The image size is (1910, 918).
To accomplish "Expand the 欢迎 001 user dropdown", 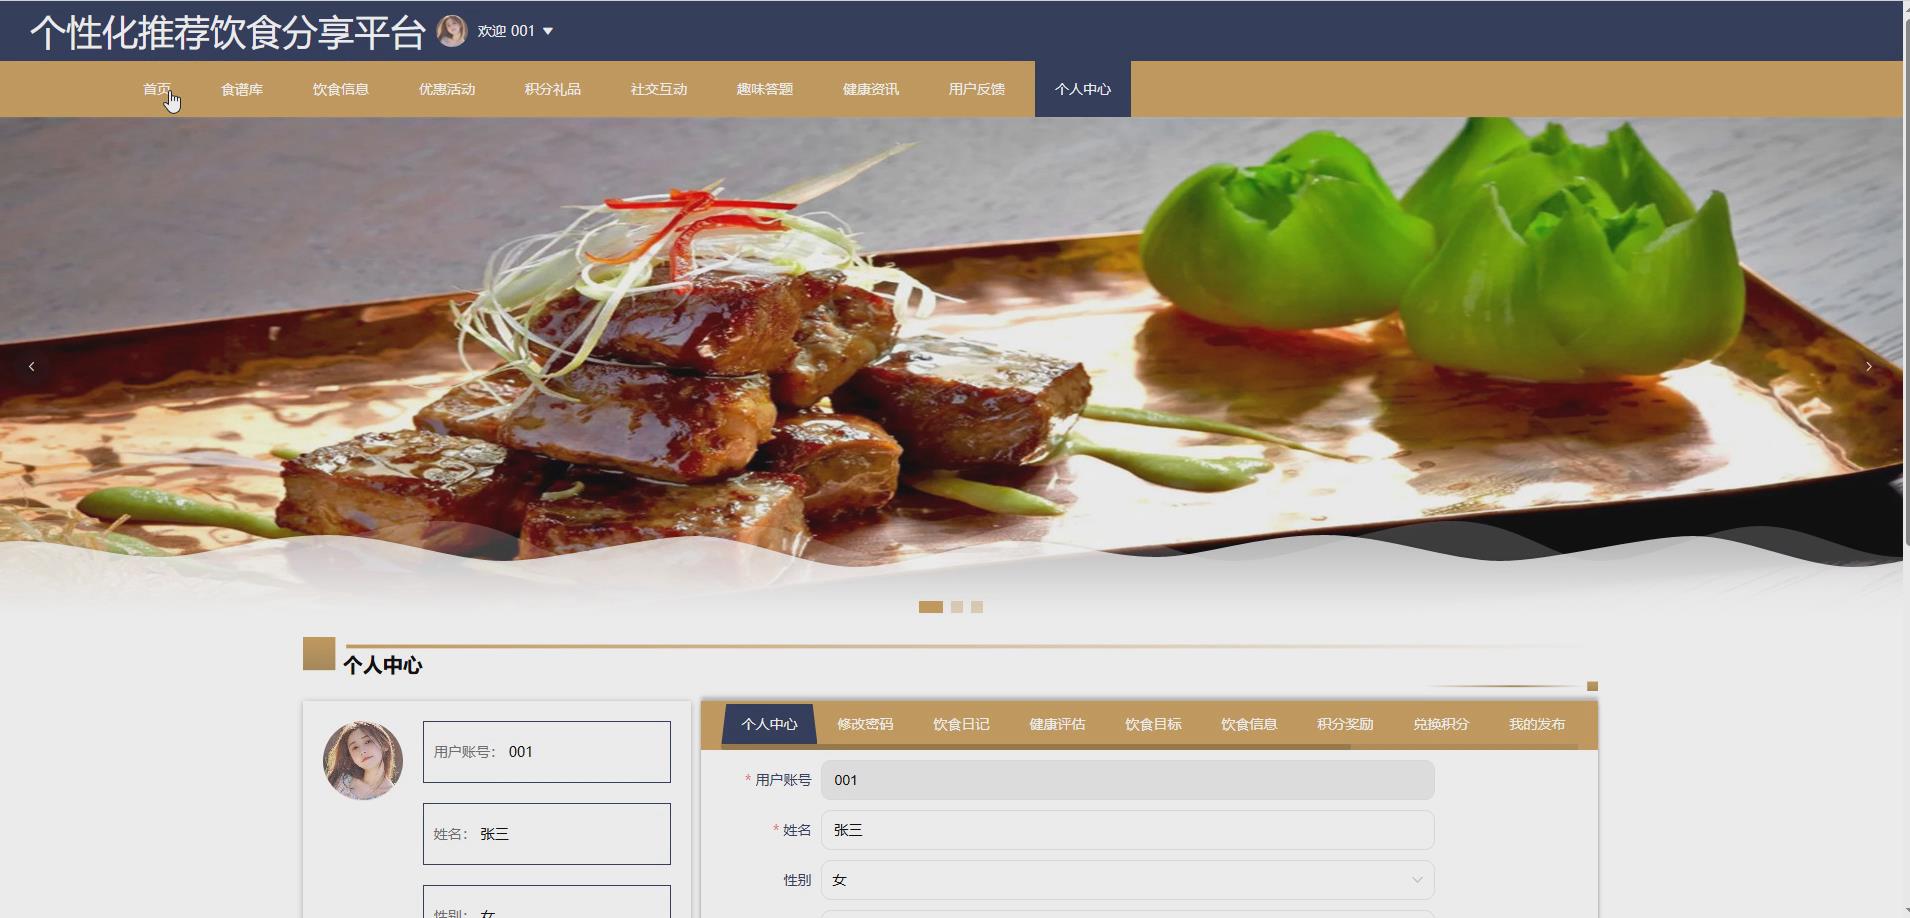I will (515, 31).
